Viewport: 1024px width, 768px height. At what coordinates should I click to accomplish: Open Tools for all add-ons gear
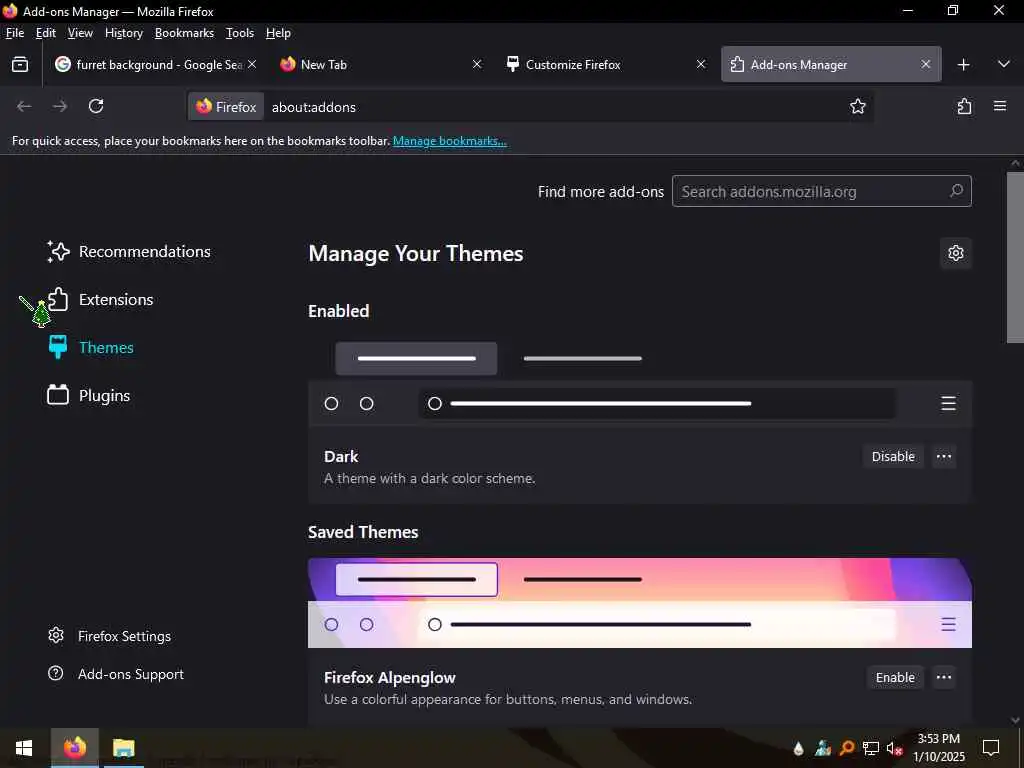coord(956,253)
